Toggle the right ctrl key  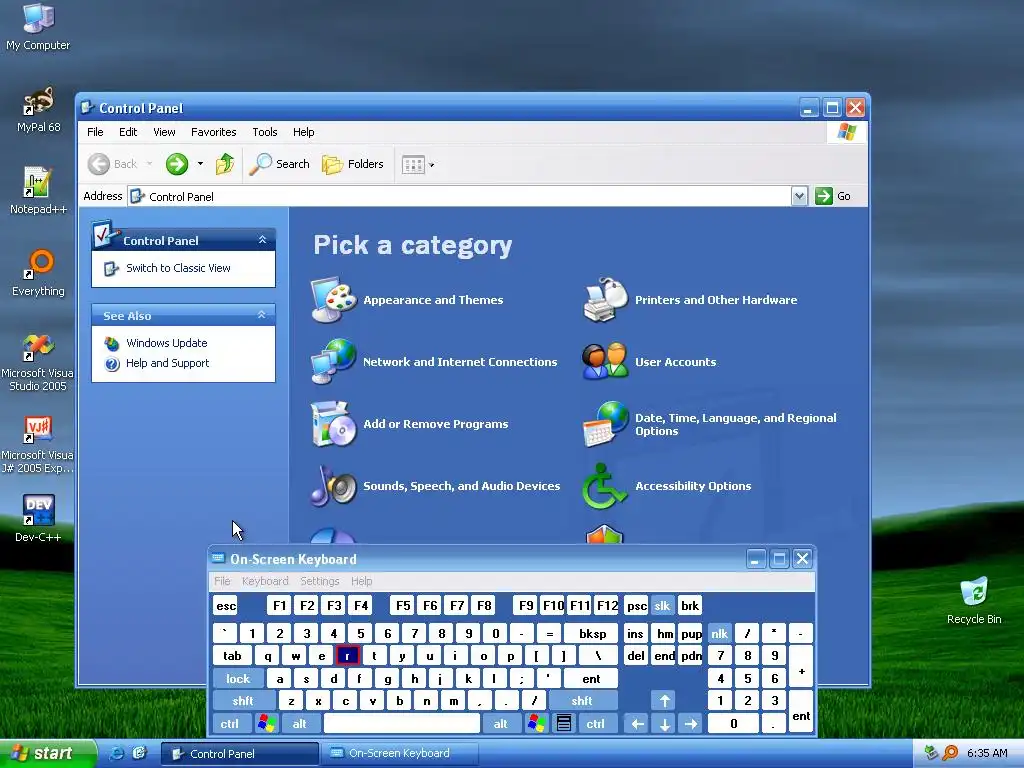click(x=596, y=724)
